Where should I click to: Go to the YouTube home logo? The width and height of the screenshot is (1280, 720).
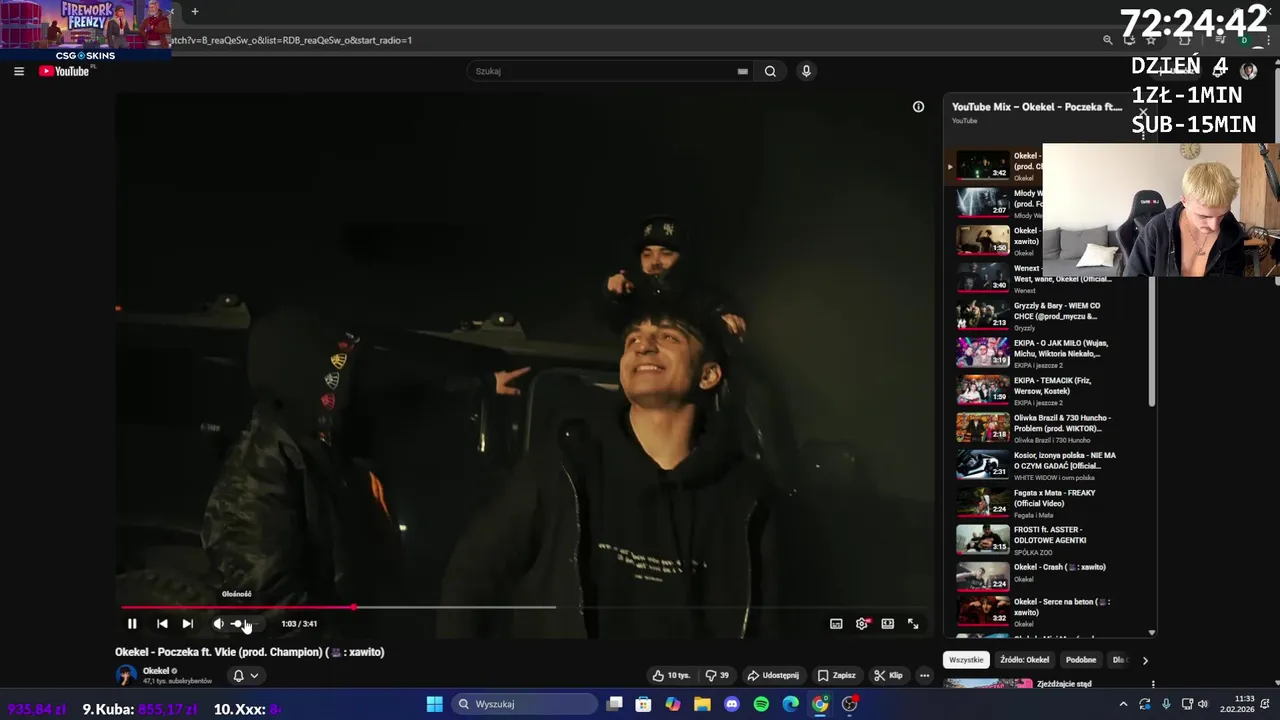pyautogui.click(x=65, y=71)
